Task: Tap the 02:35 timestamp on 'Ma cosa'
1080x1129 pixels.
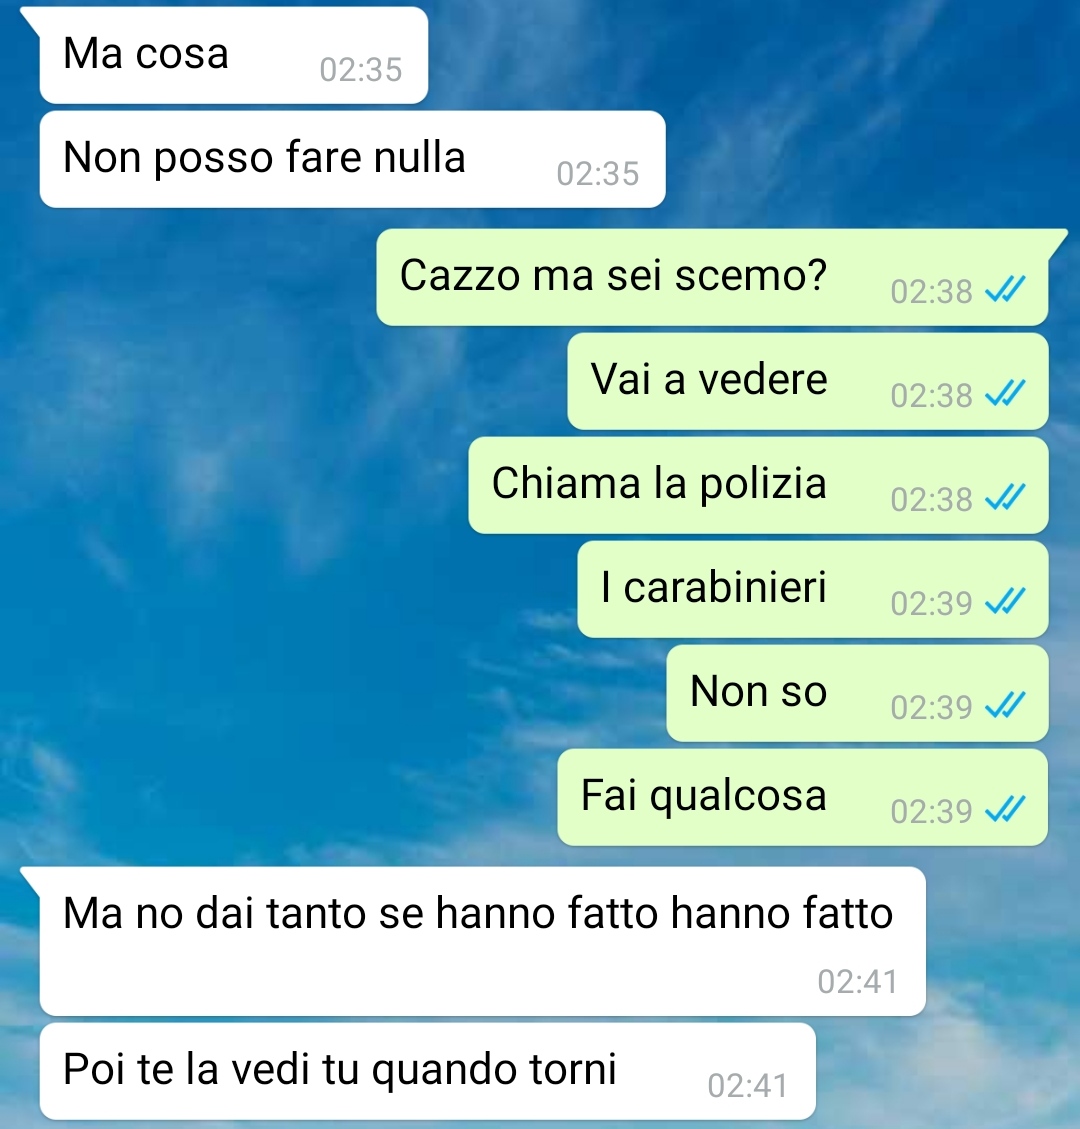Action: (x=361, y=71)
